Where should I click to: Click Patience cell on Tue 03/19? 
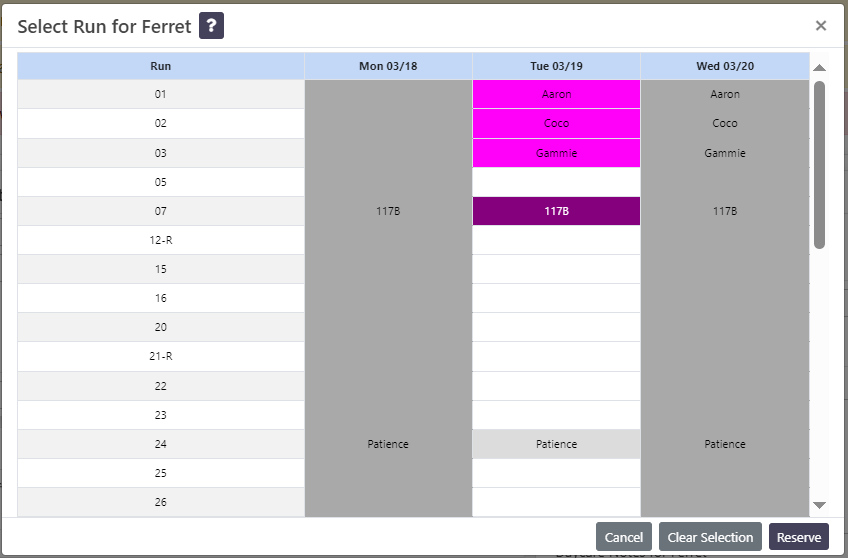point(556,444)
